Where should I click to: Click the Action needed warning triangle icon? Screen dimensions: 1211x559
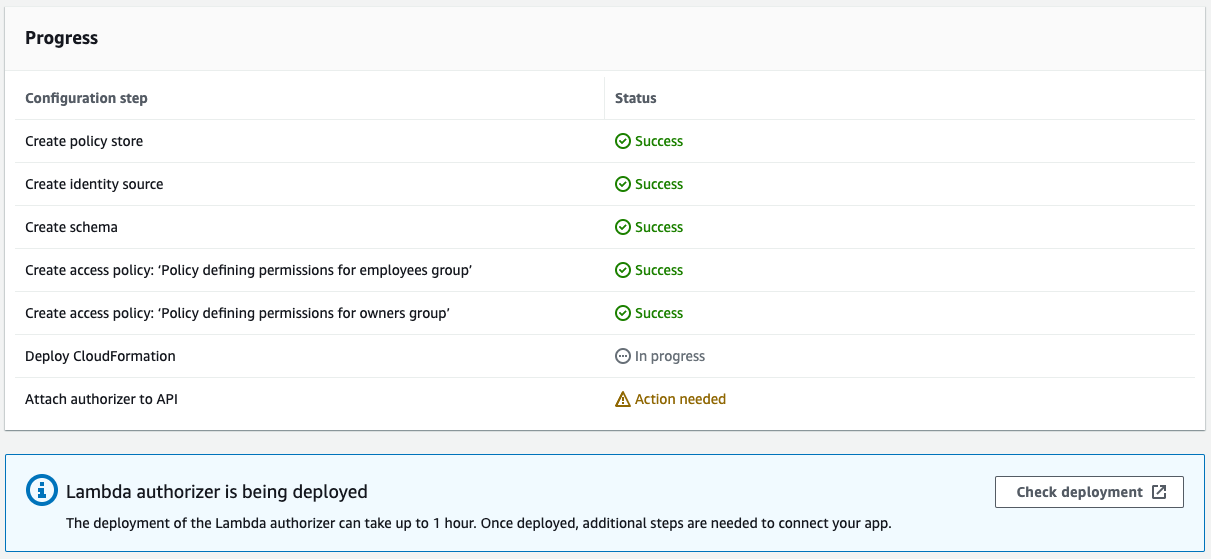click(622, 399)
